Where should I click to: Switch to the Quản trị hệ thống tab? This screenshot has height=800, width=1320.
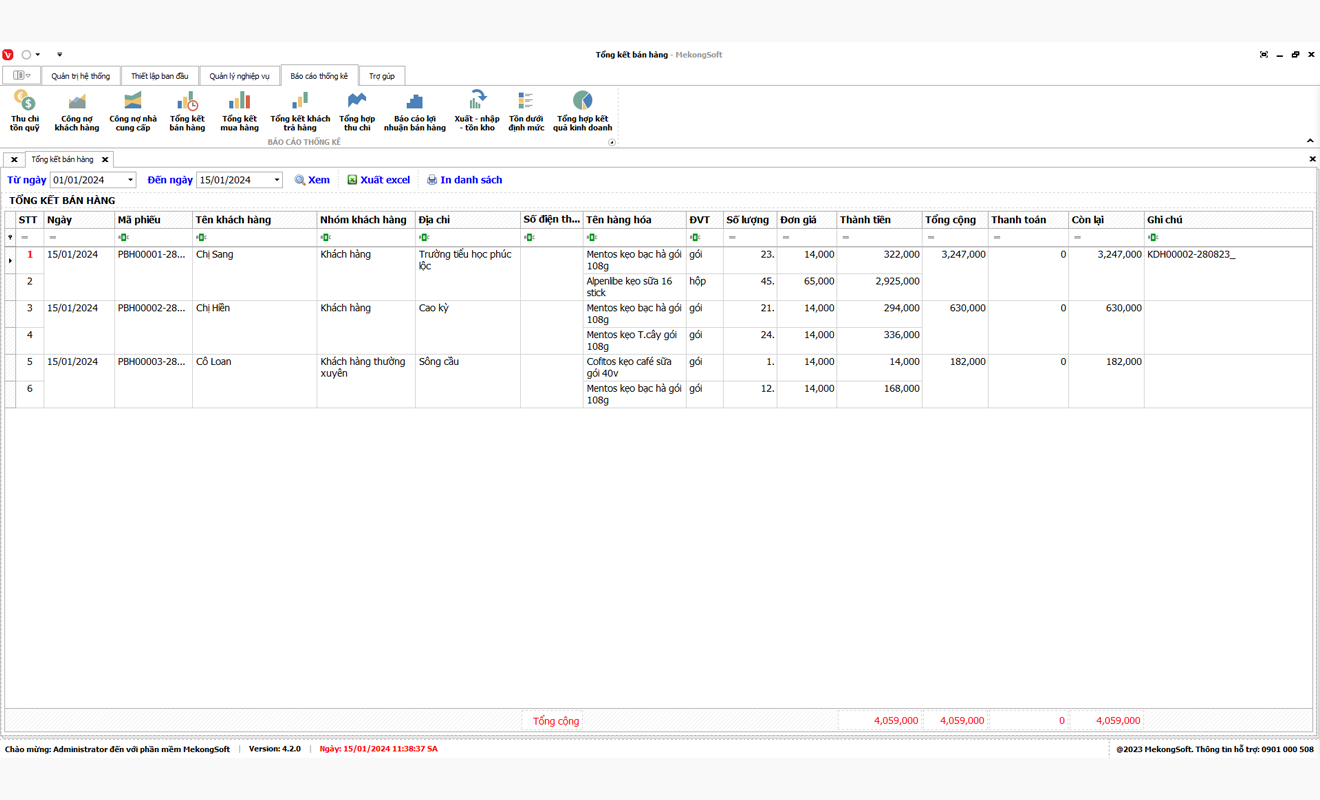tap(81, 76)
